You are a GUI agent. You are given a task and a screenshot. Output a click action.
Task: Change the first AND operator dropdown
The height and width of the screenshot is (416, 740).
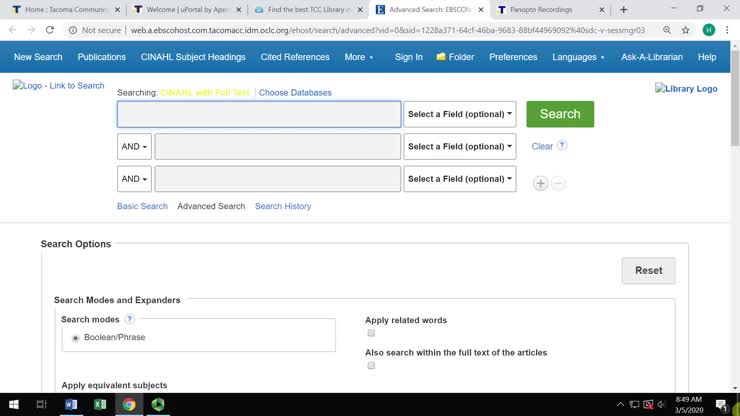click(x=135, y=146)
